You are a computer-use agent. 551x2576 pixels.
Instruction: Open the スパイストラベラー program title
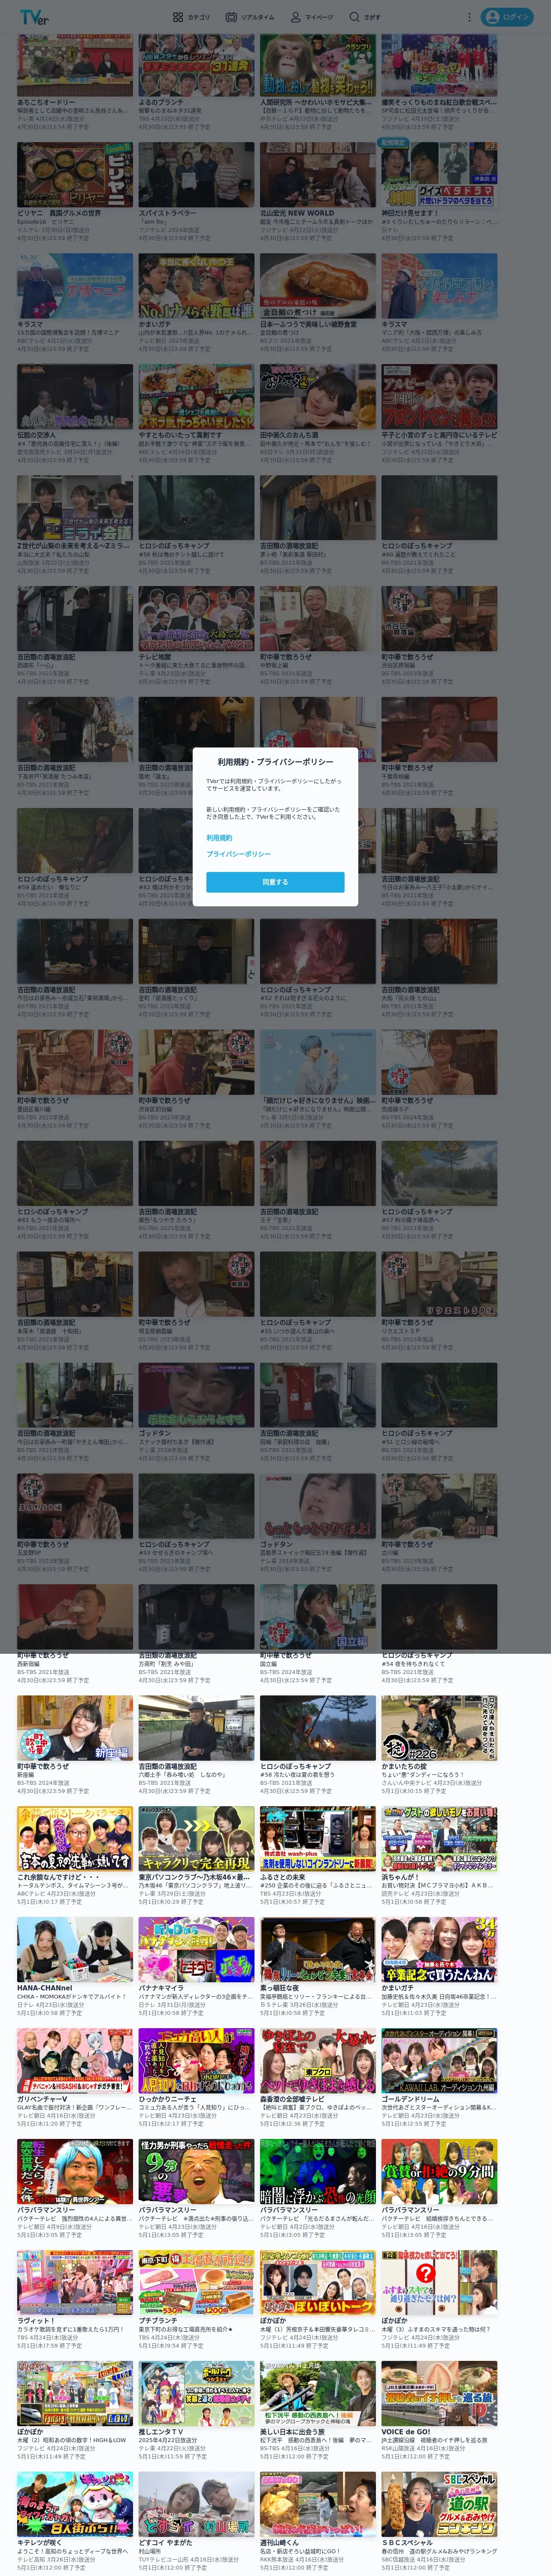167,213
